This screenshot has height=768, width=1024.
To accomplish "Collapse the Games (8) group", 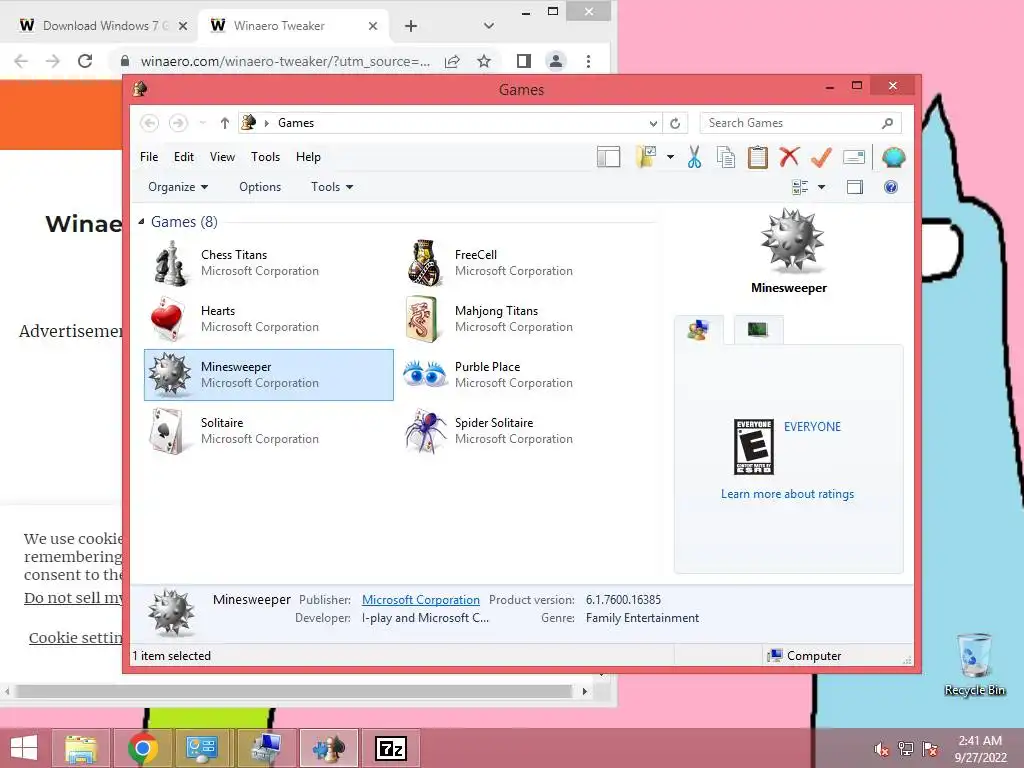I will coord(141,222).
